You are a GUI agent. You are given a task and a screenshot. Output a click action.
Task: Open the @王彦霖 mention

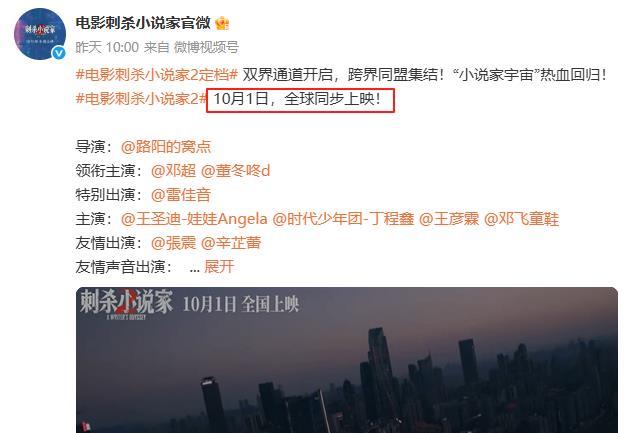pos(449,219)
